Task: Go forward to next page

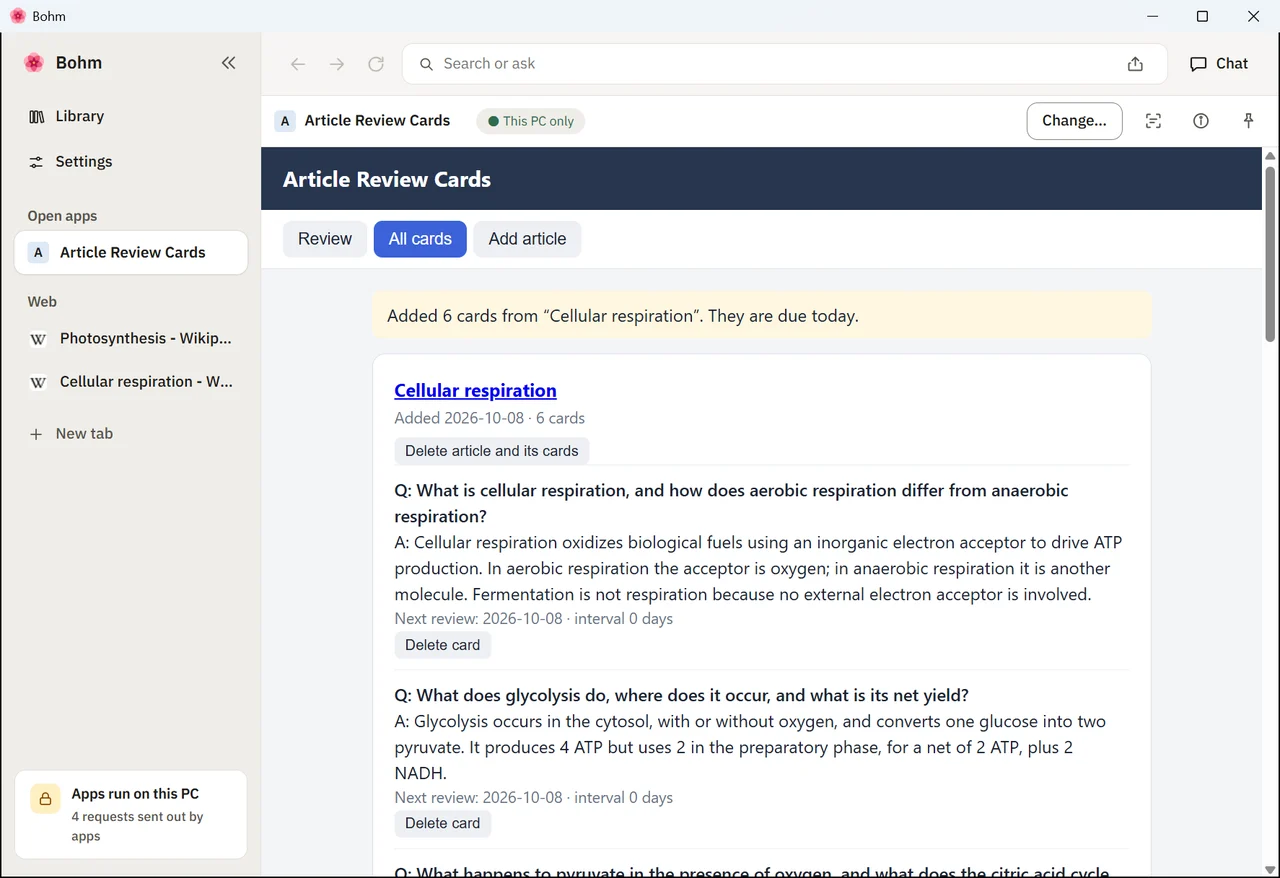Action: (x=337, y=64)
